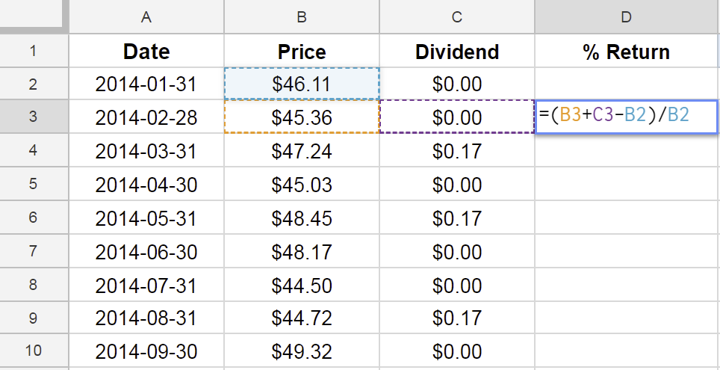This screenshot has height=370, width=720.
Task: Select row 7 header
Action: [x=34, y=251]
